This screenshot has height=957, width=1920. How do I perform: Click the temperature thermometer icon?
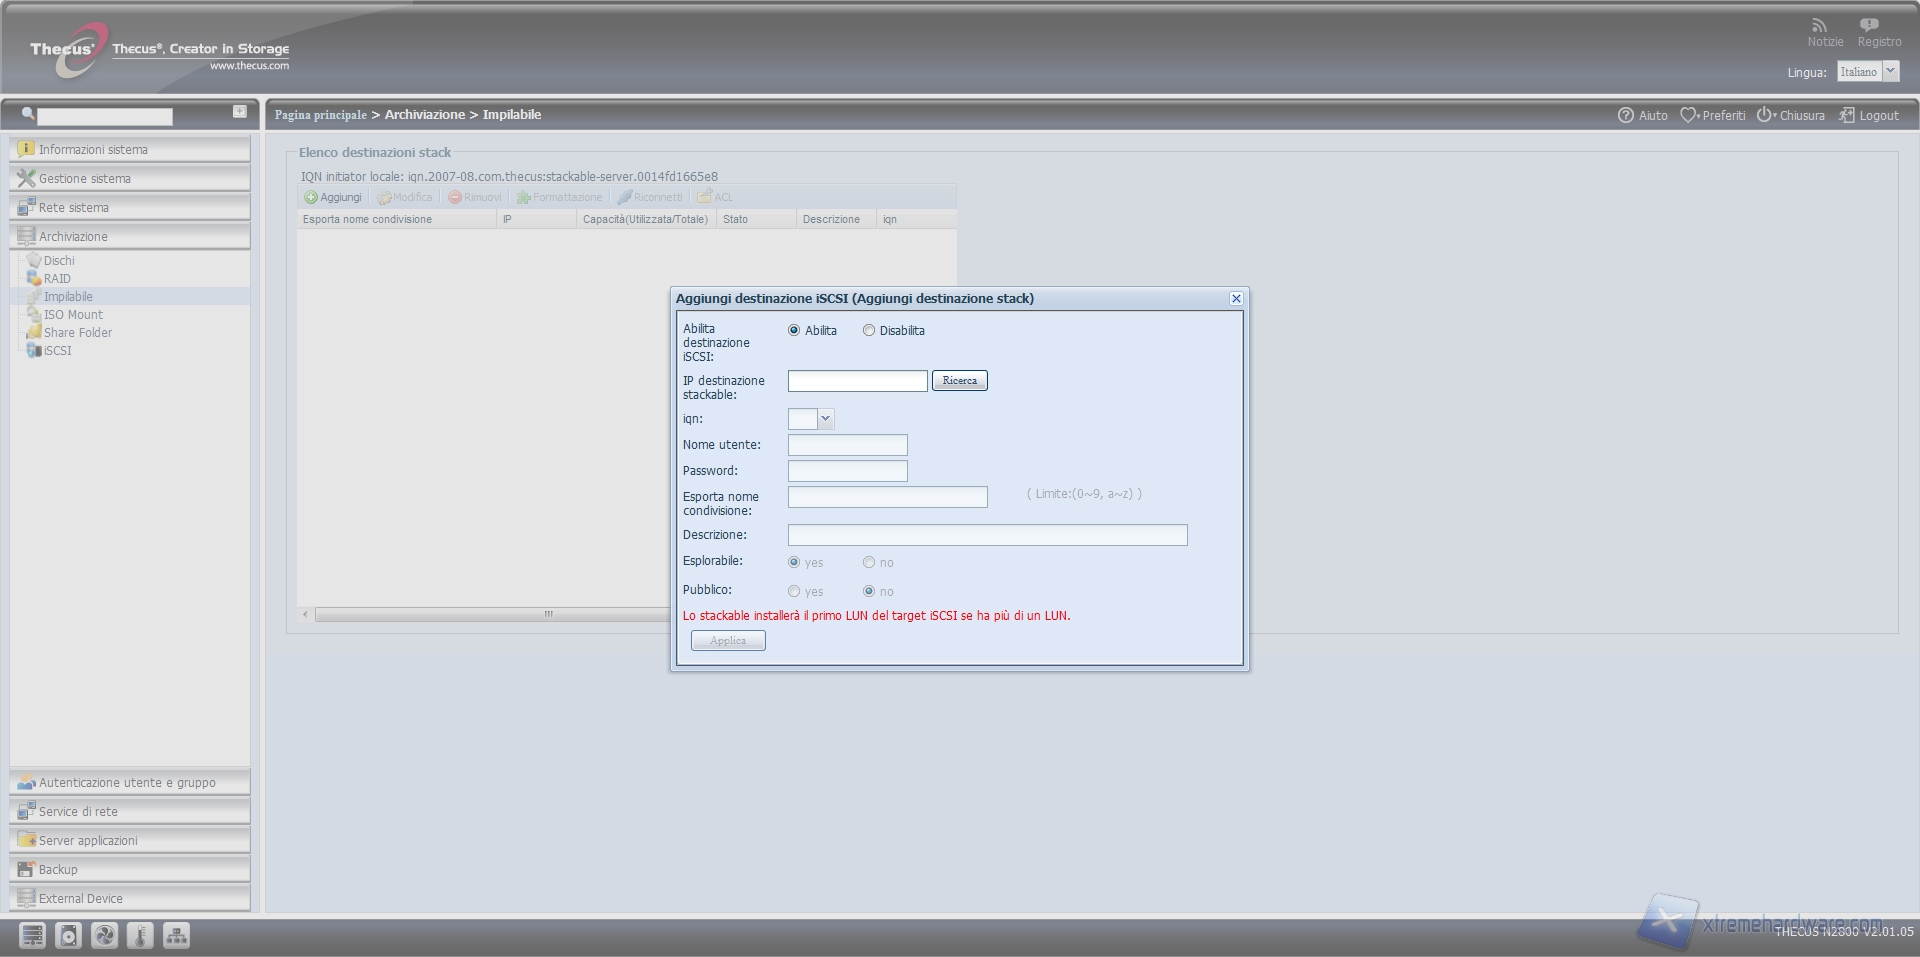(140, 935)
